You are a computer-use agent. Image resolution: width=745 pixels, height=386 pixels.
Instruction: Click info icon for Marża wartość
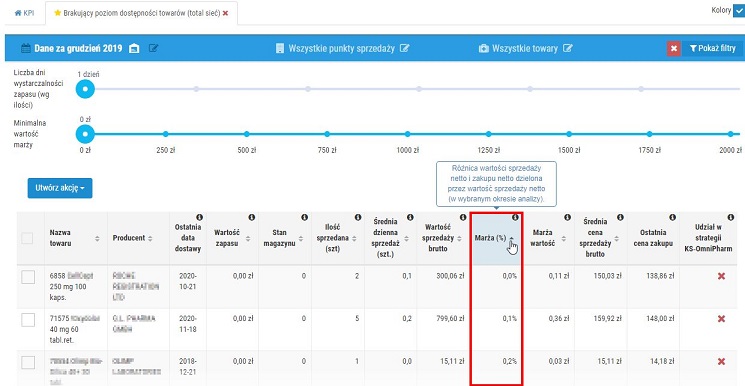click(x=567, y=217)
